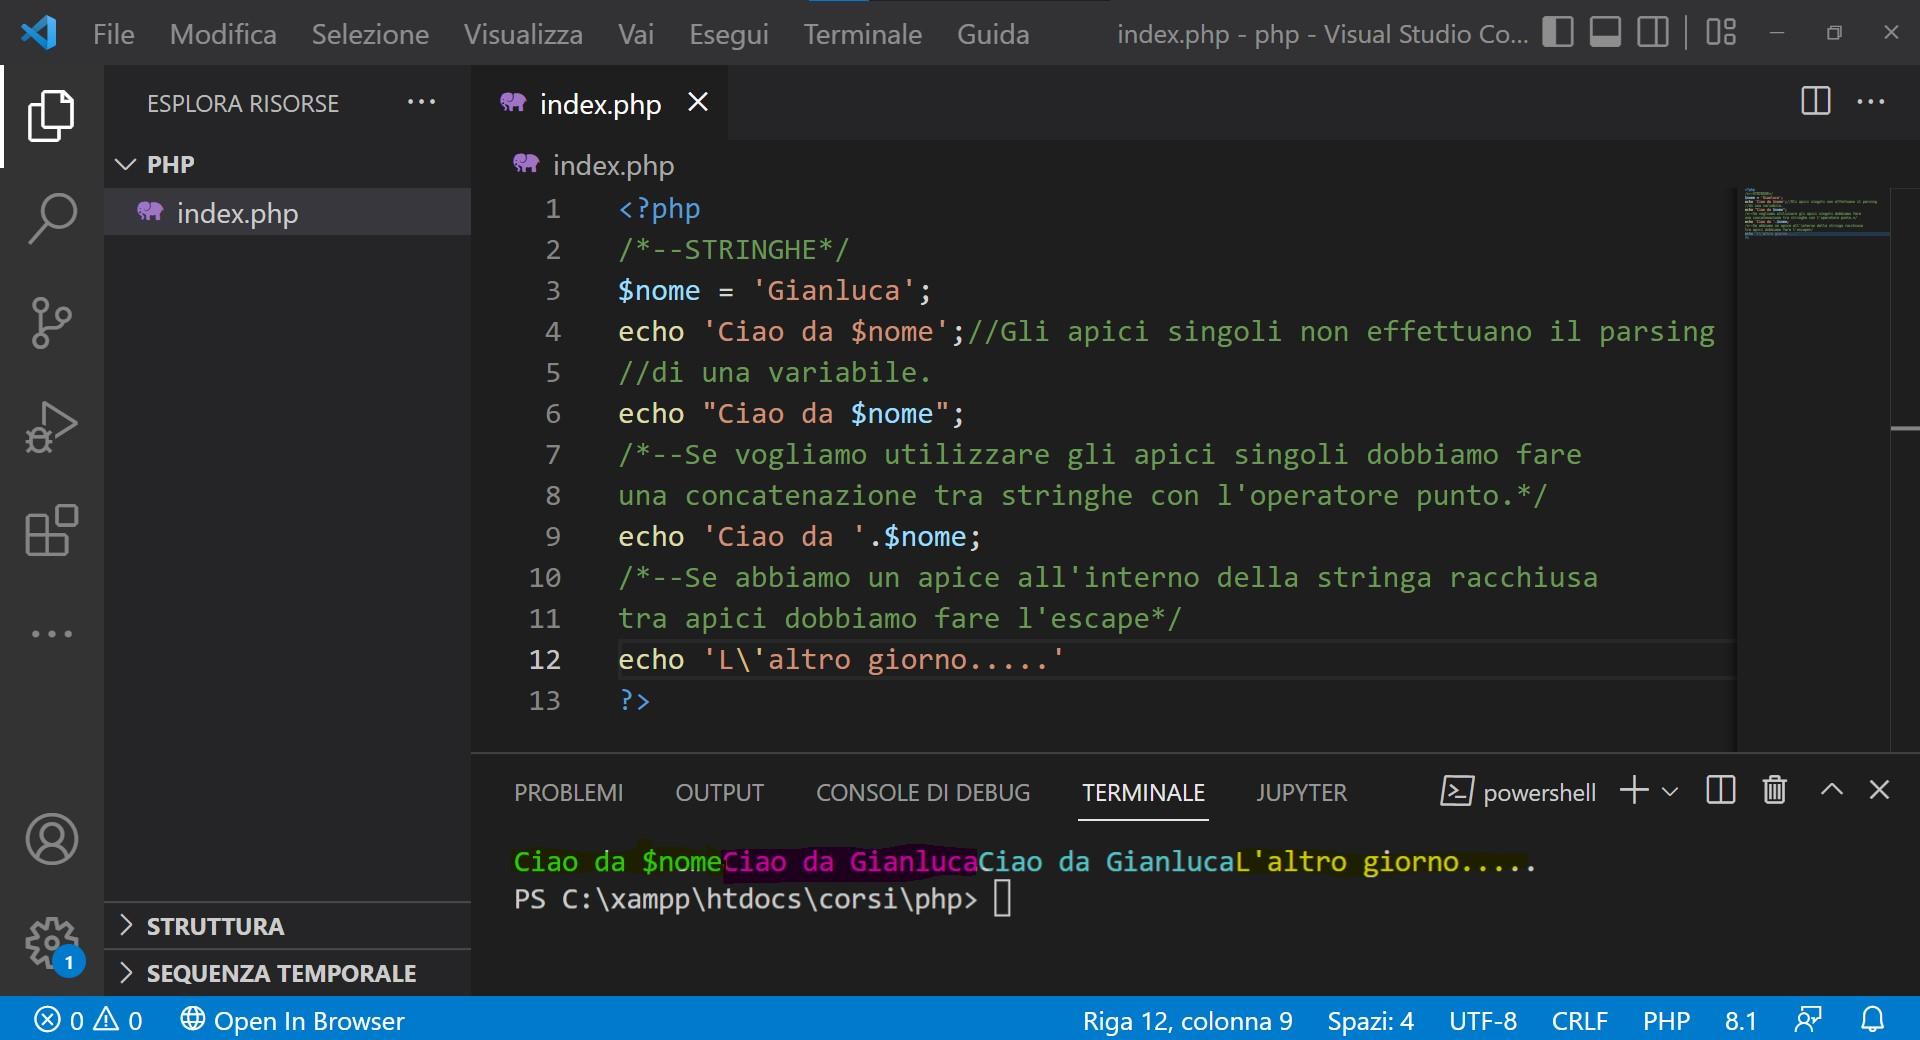
Task: Click PHP version 8.1 status item
Action: pos(1740,1021)
